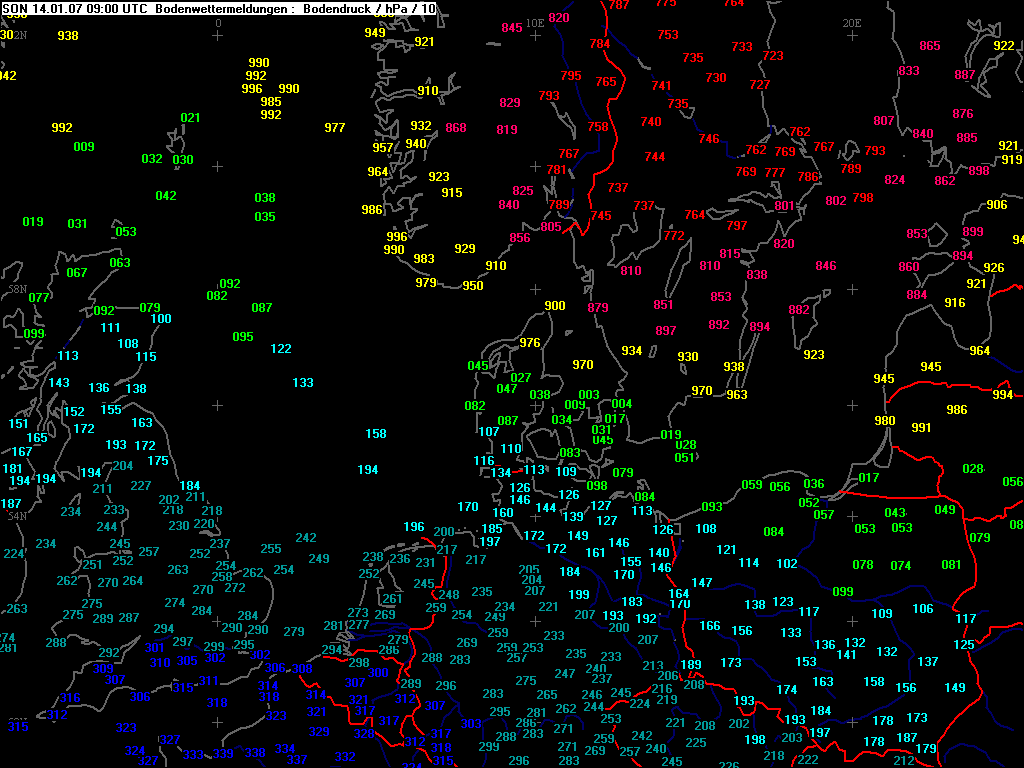Viewport: 1024px width, 768px height.
Task: Click the yellow 980 station value
Action: tap(885, 421)
